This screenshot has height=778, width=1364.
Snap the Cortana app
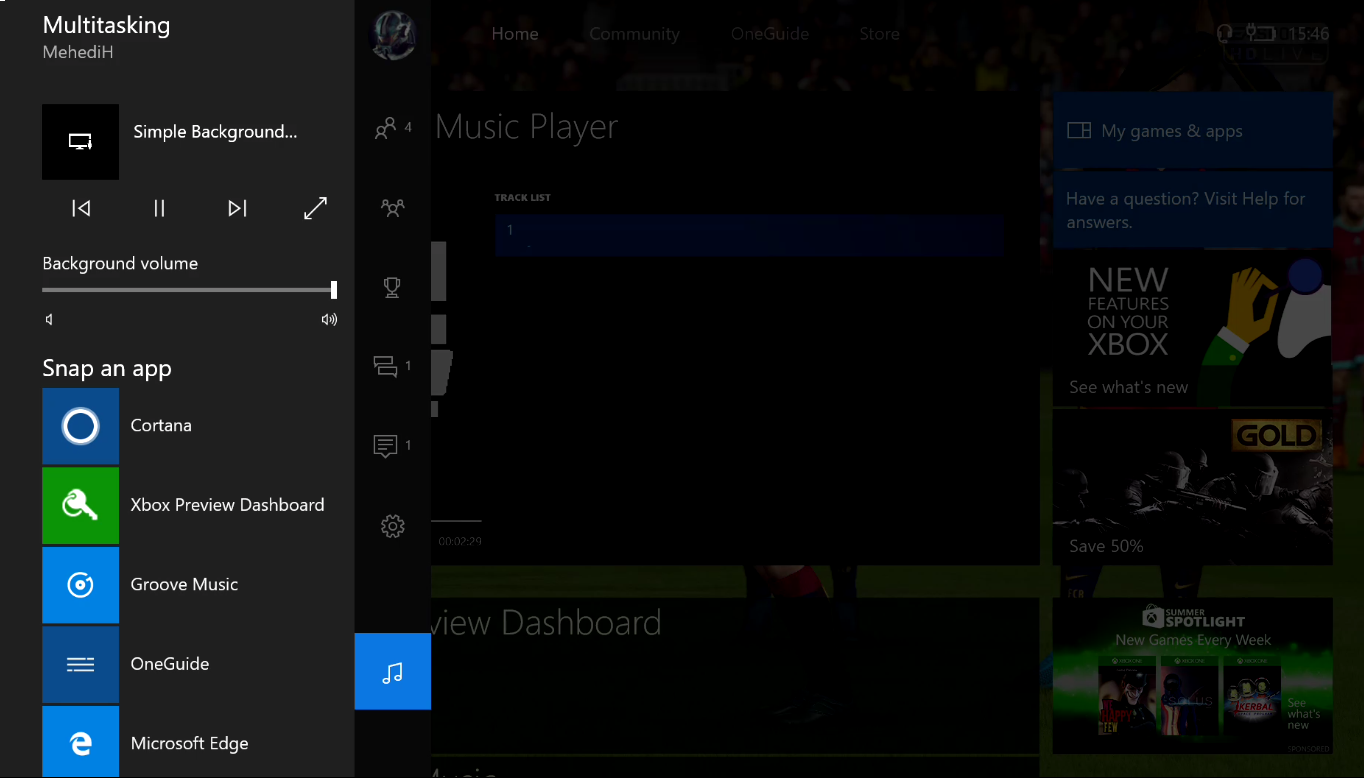(190, 426)
